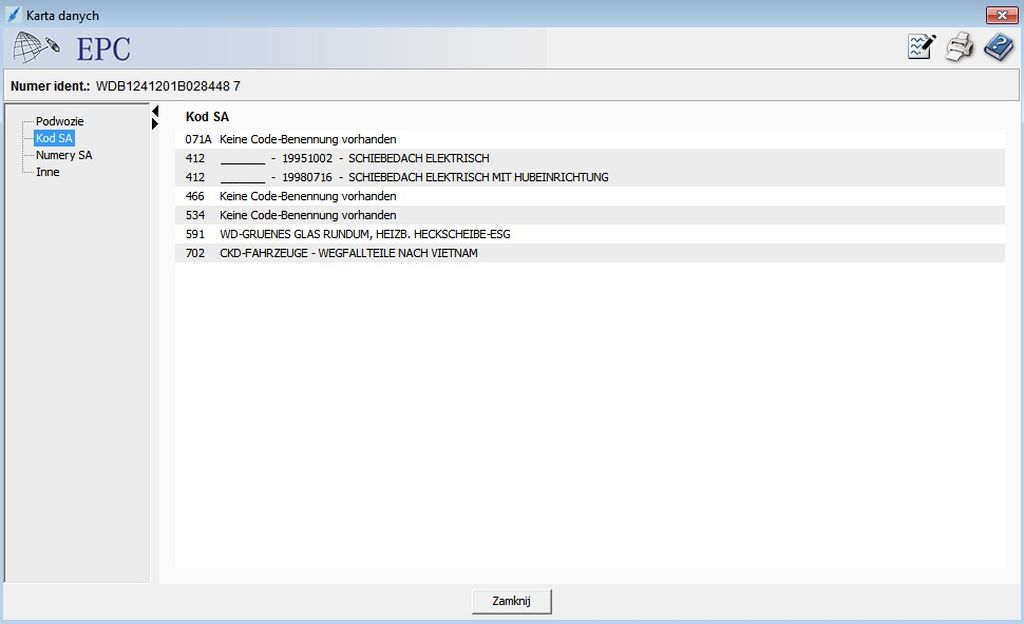This screenshot has height=624, width=1024.
Task: Select the 071A code row
Action: coord(590,139)
